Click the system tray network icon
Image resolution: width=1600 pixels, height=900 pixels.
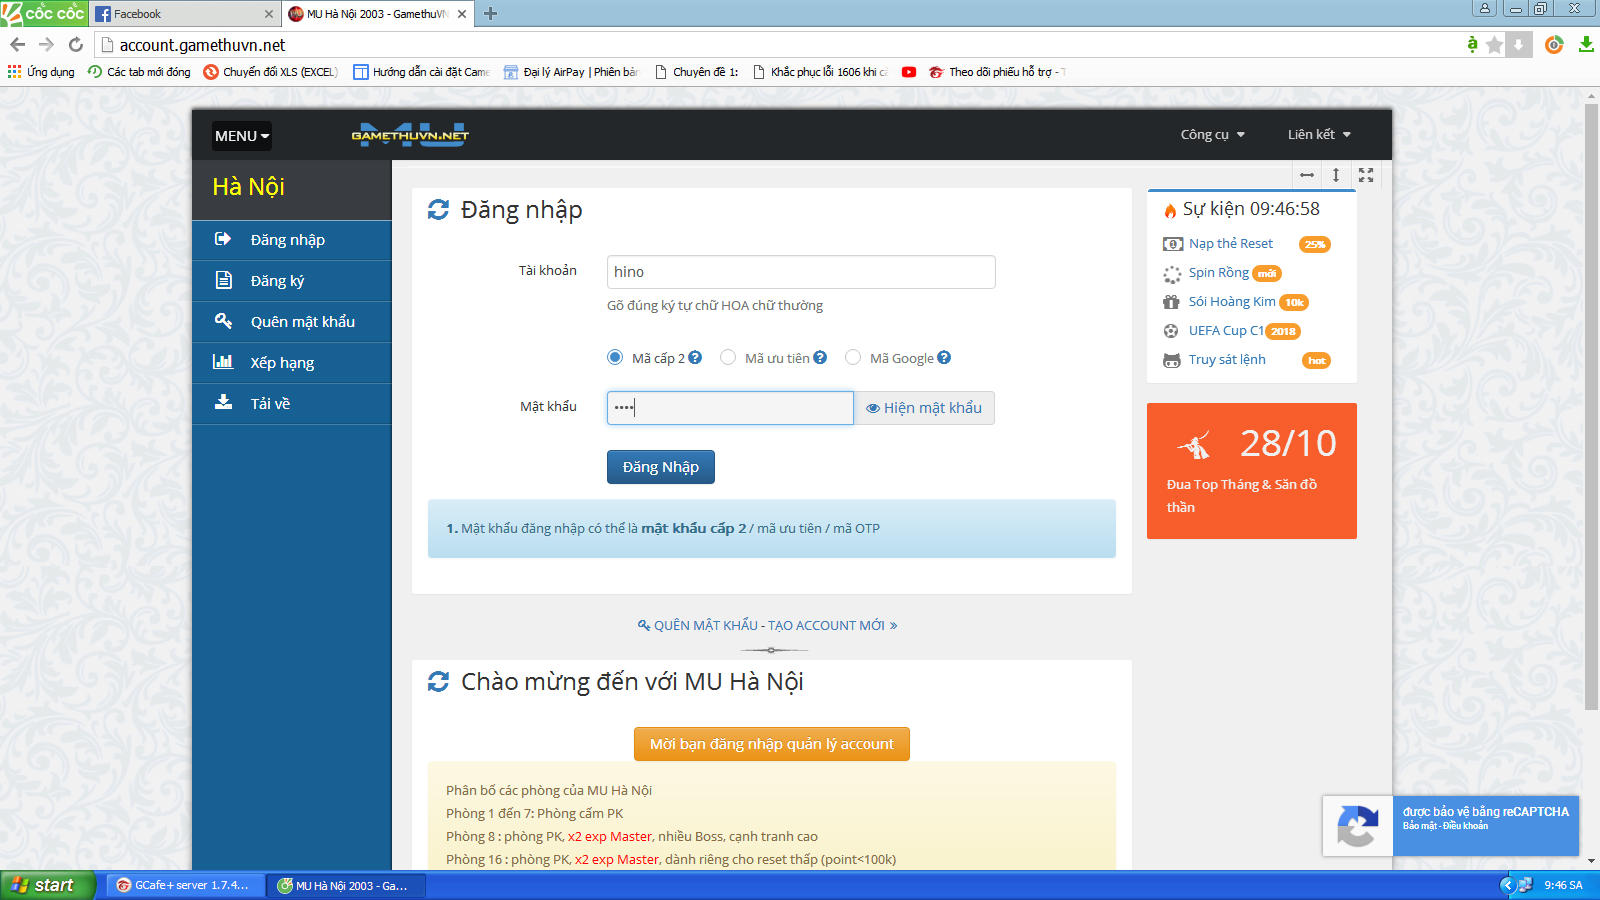tap(1525, 885)
